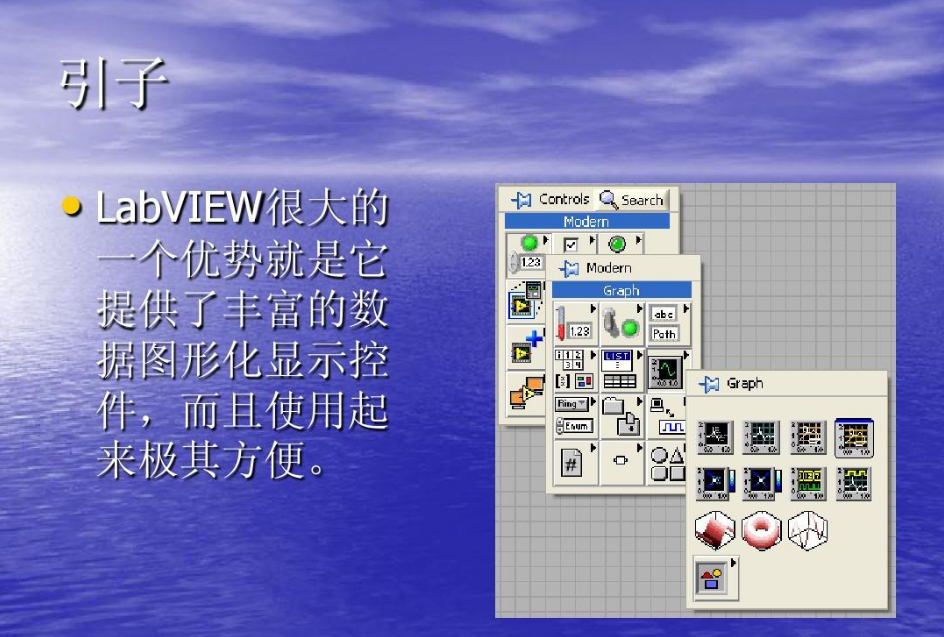Click the slide title 引子
Viewport: 944px width, 637px height.
click(x=113, y=83)
